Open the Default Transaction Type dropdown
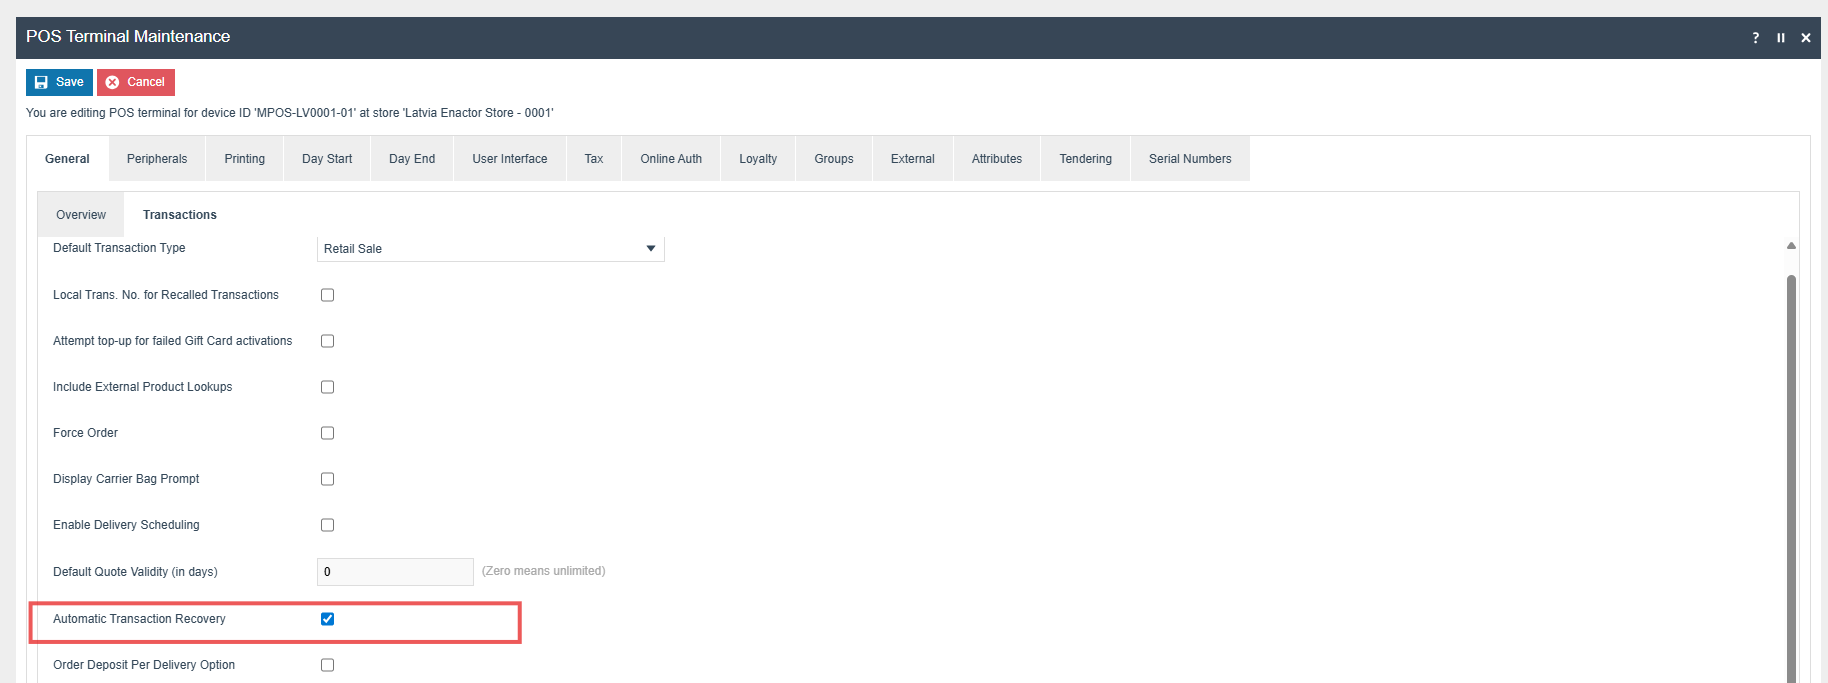Viewport: 1828px width, 683px height. coord(491,249)
